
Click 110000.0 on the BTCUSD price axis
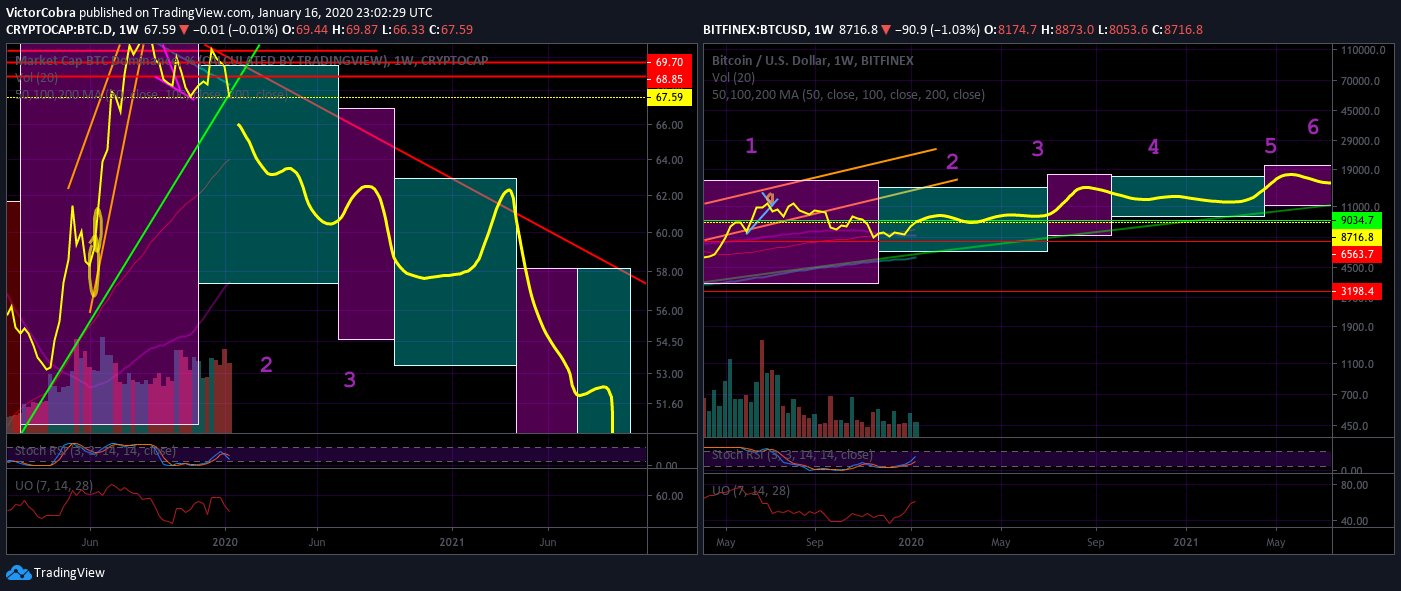coord(1362,49)
